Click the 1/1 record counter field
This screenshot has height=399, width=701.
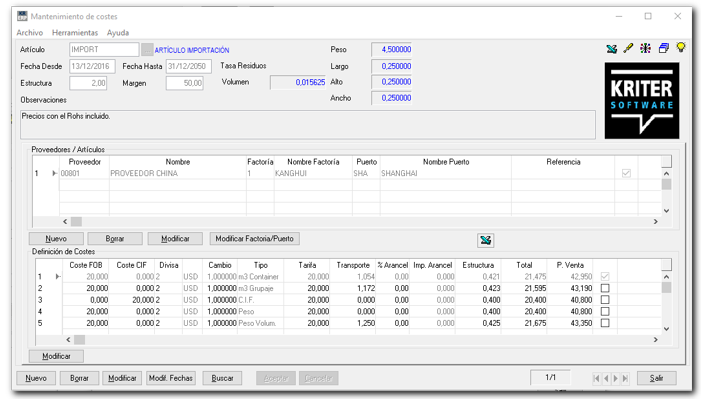pyautogui.click(x=550, y=378)
